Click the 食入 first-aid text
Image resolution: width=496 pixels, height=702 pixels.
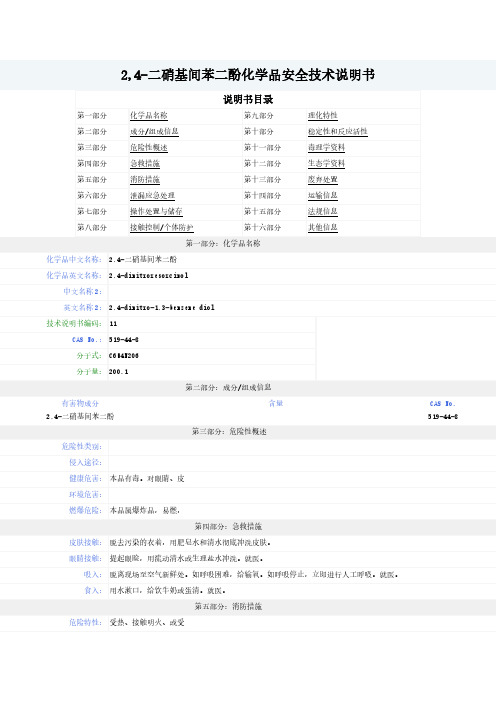167,591
